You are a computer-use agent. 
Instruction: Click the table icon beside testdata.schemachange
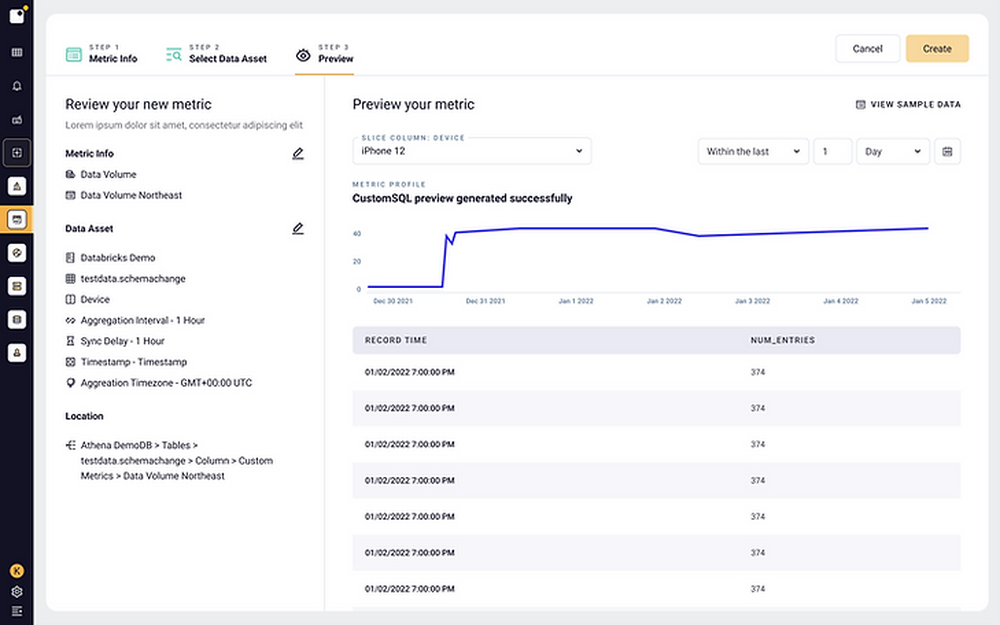pos(70,279)
